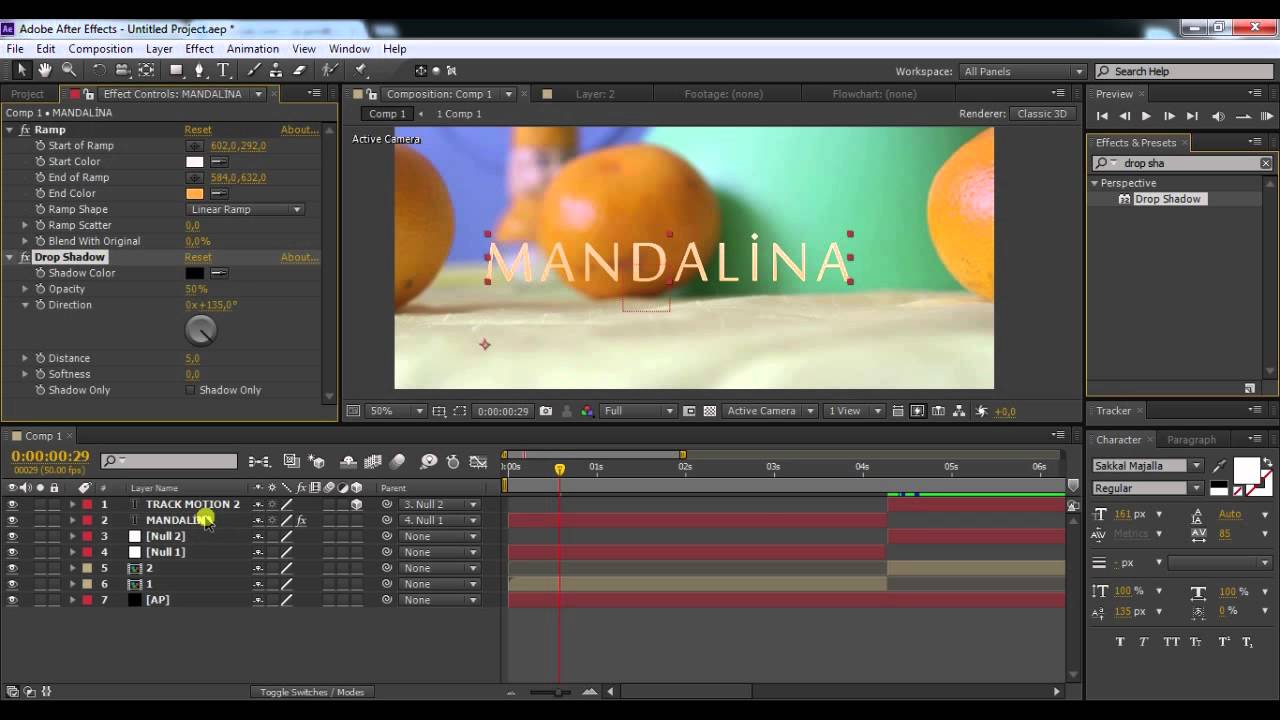Take snapshot with camera icon in viewer
The width and height of the screenshot is (1280, 720).
545,411
